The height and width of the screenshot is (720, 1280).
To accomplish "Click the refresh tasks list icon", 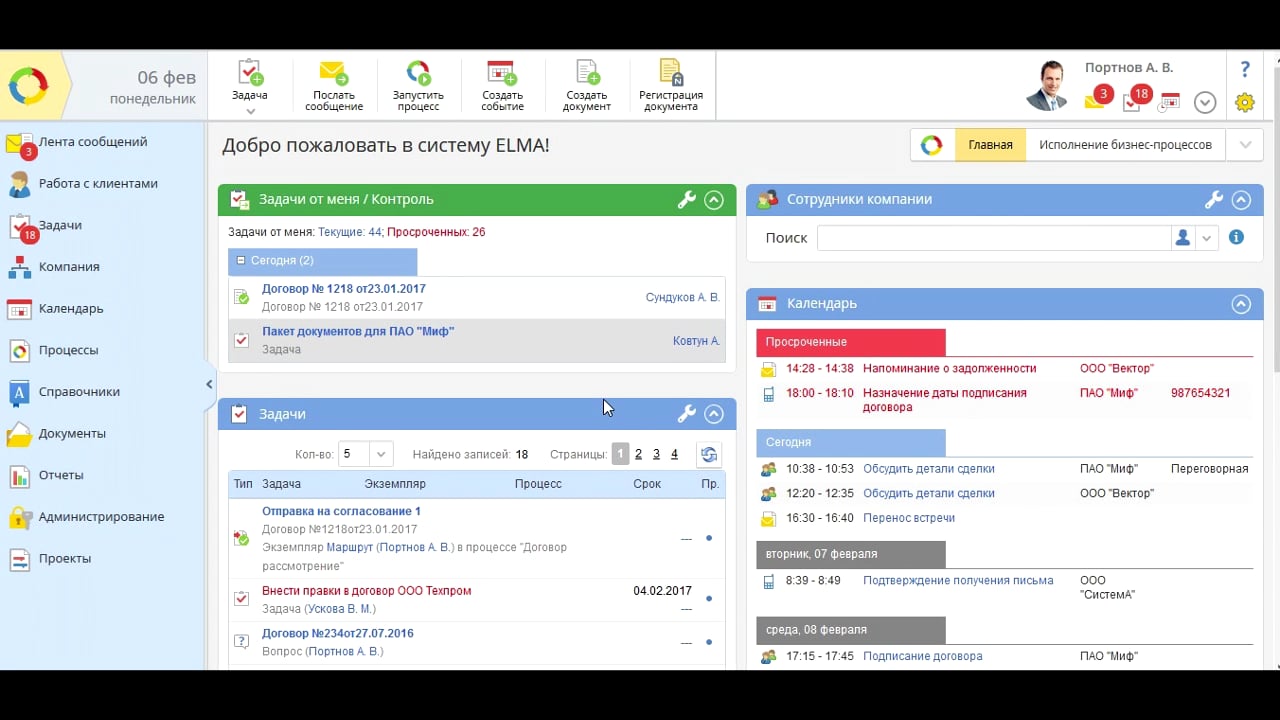I will point(709,454).
